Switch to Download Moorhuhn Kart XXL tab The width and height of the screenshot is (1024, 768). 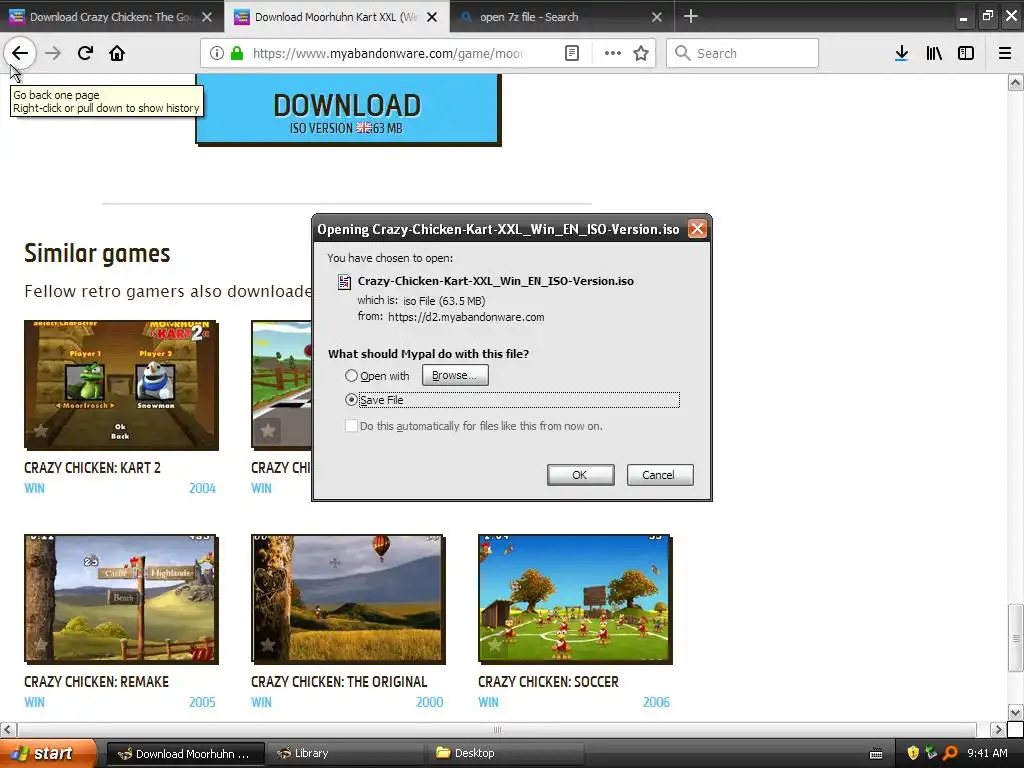(336, 17)
